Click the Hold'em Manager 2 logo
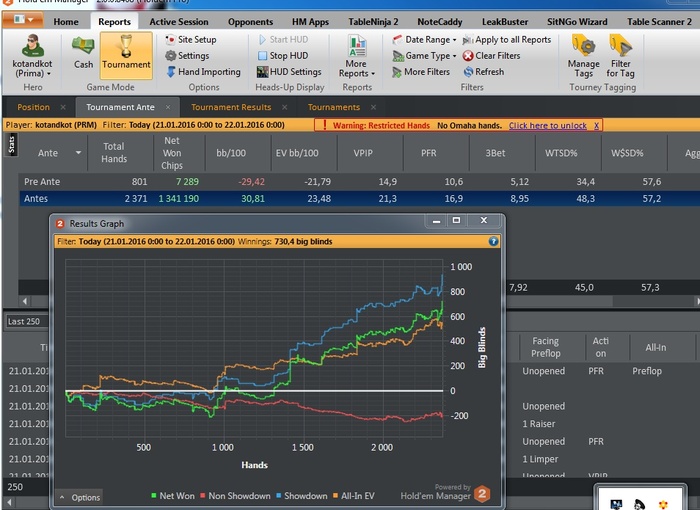 pyautogui.click(x=482, y=494)
